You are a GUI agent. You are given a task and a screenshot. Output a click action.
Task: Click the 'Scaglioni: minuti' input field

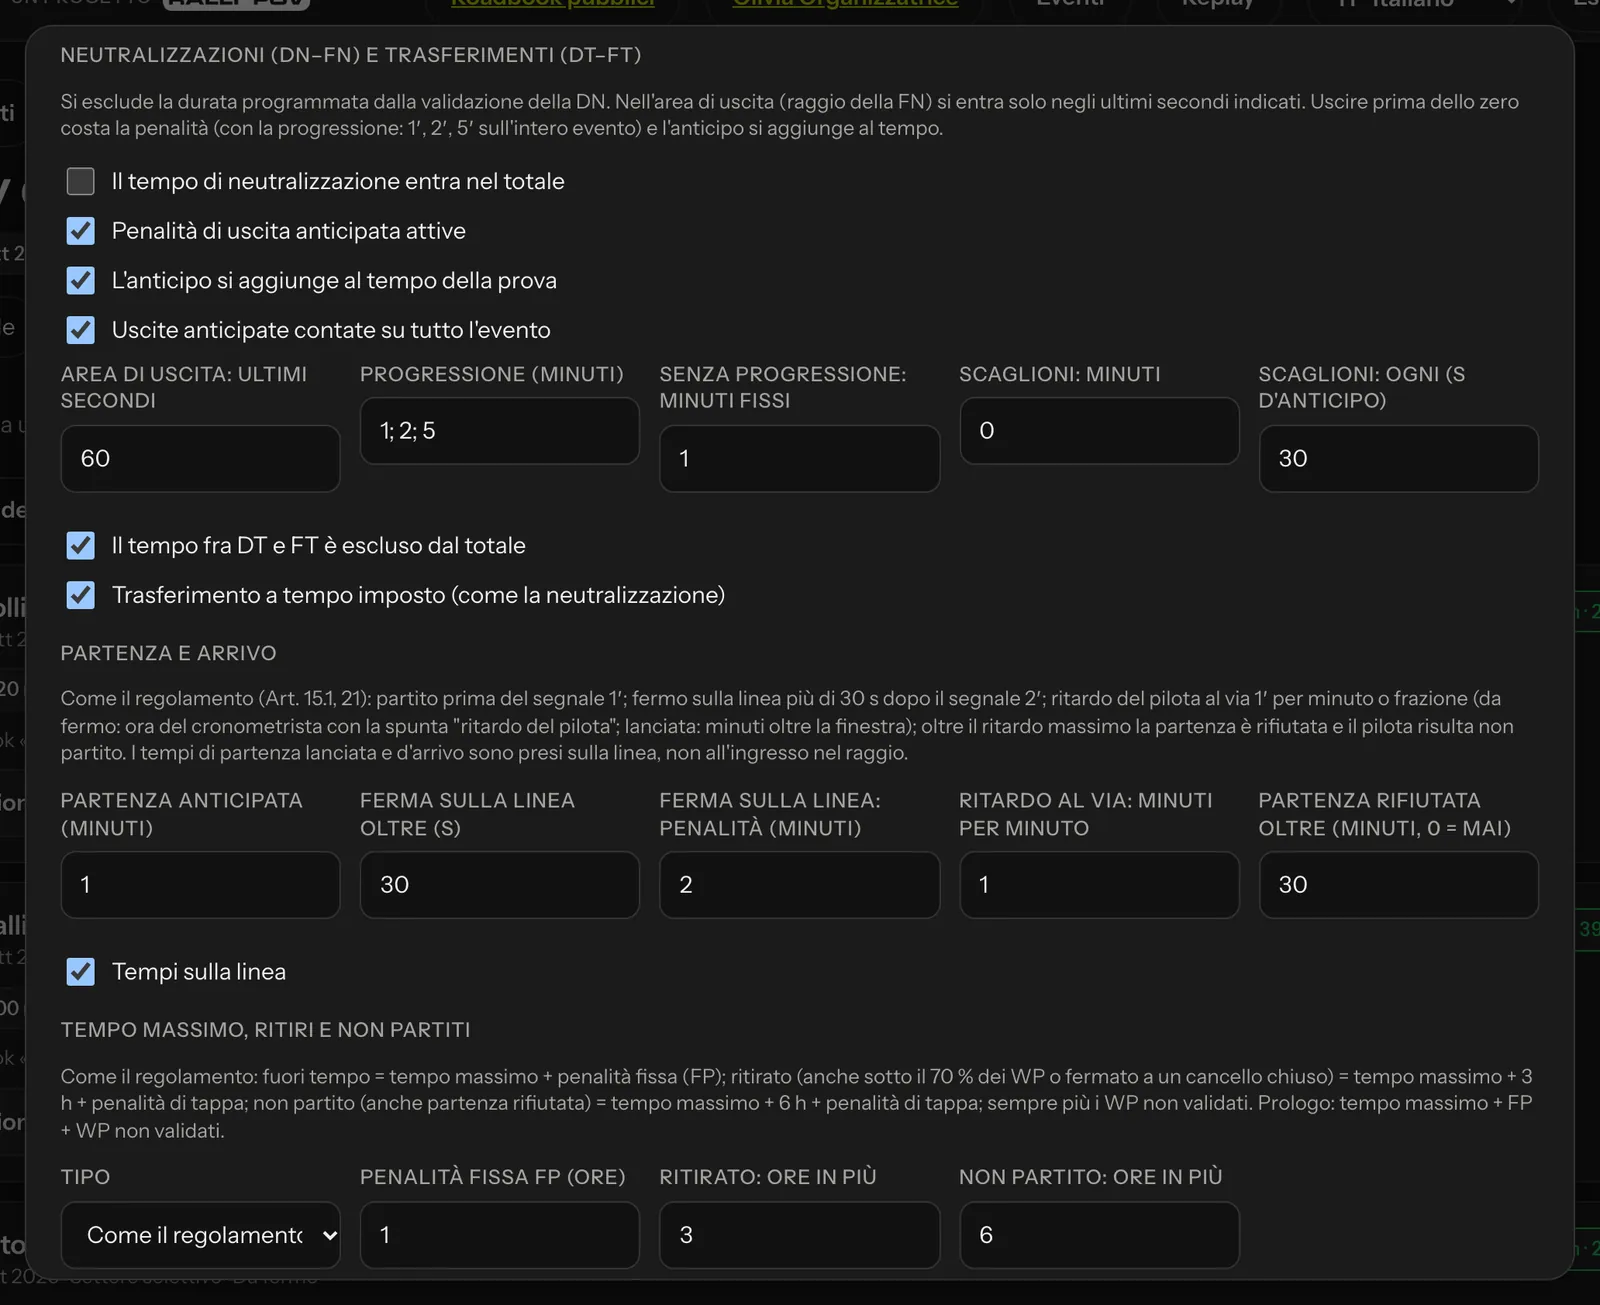point(1099,431)
